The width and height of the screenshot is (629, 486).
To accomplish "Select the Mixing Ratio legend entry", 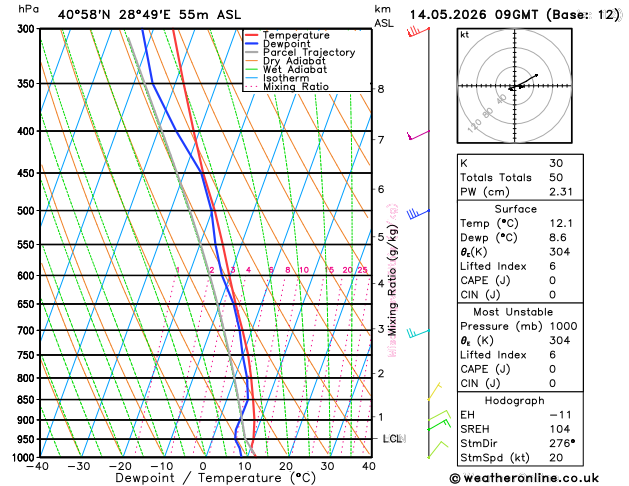I will pyautogui.click(x=287, y=87).
